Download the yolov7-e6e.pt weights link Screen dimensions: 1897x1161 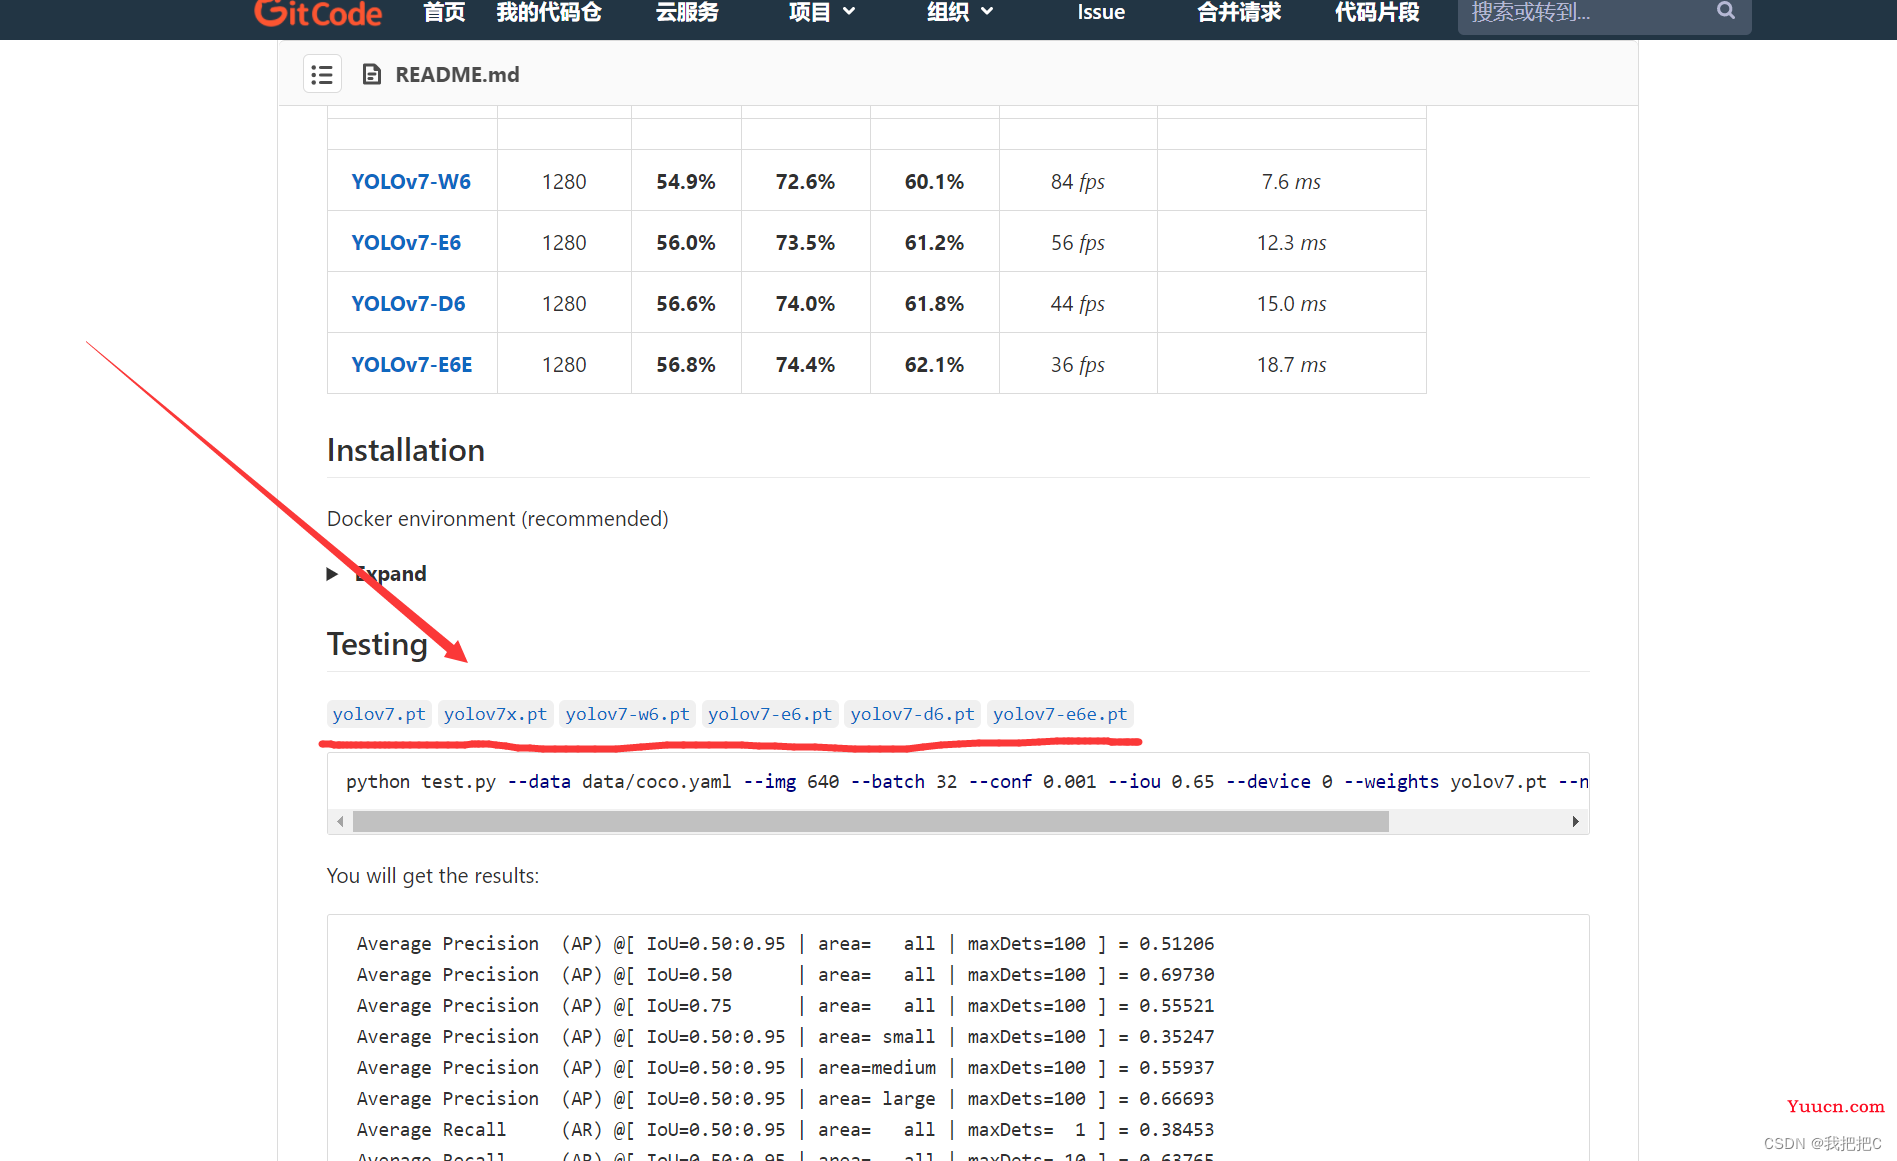[x=1060, y=714]
